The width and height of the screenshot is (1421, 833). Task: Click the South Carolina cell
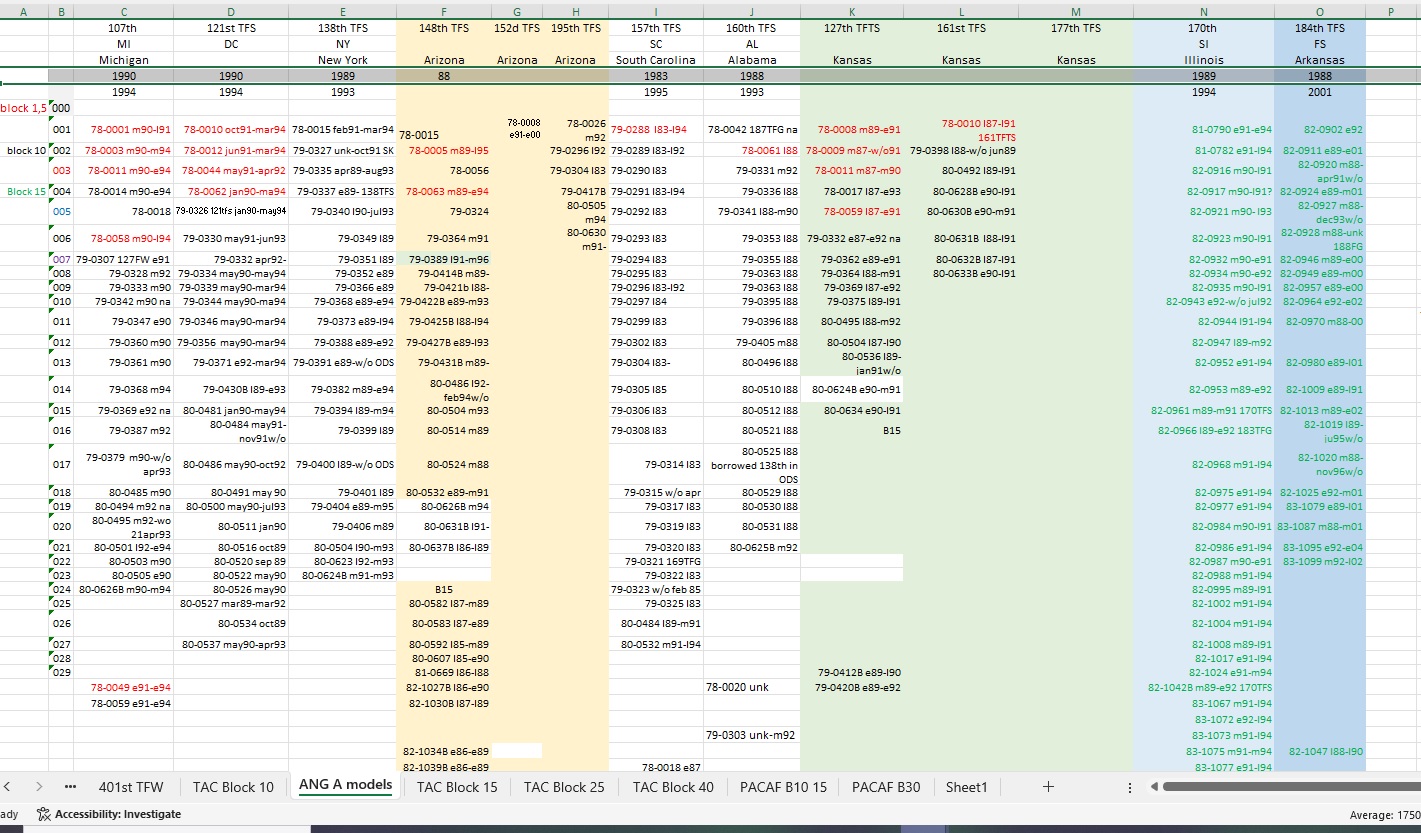pyautogui.click(x=656, y=60)
